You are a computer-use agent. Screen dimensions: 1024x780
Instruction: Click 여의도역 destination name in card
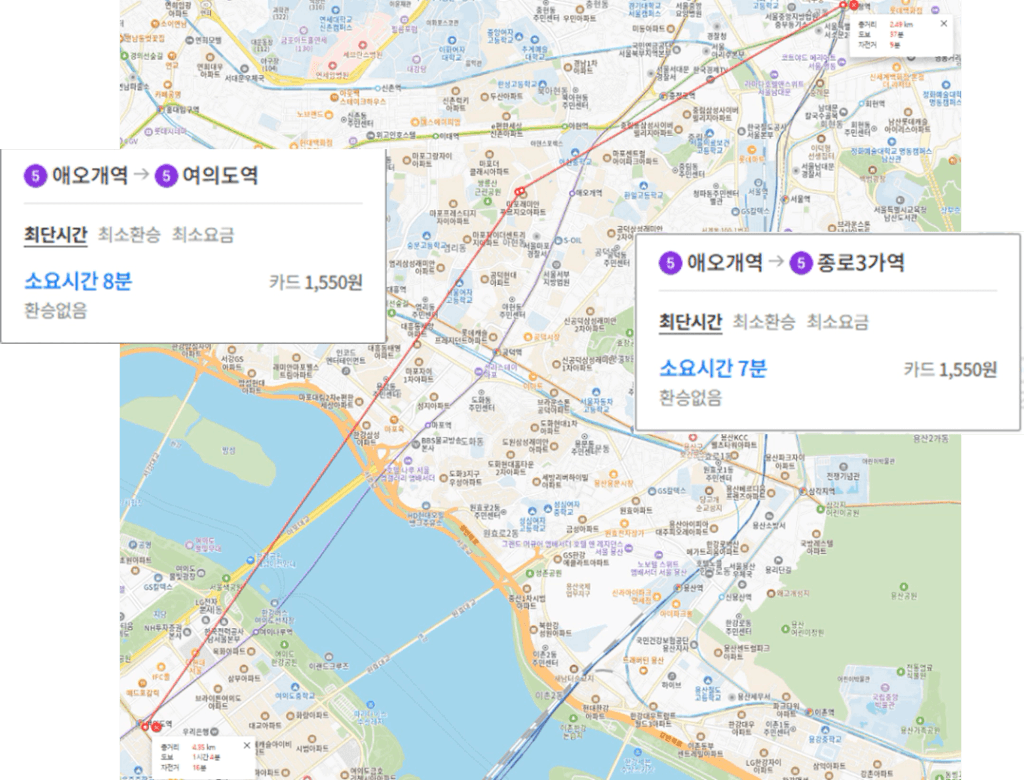(220, 175)
